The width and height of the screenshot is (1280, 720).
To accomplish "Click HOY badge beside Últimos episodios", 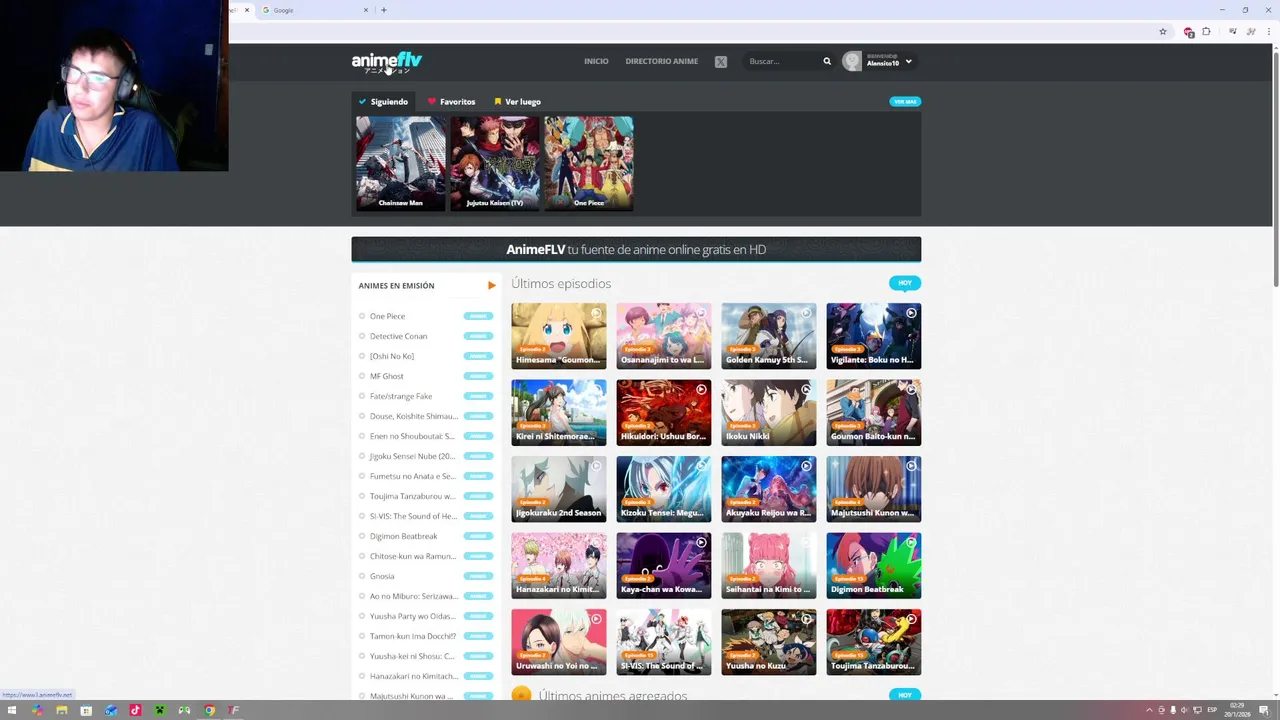I will coord(905,283).
